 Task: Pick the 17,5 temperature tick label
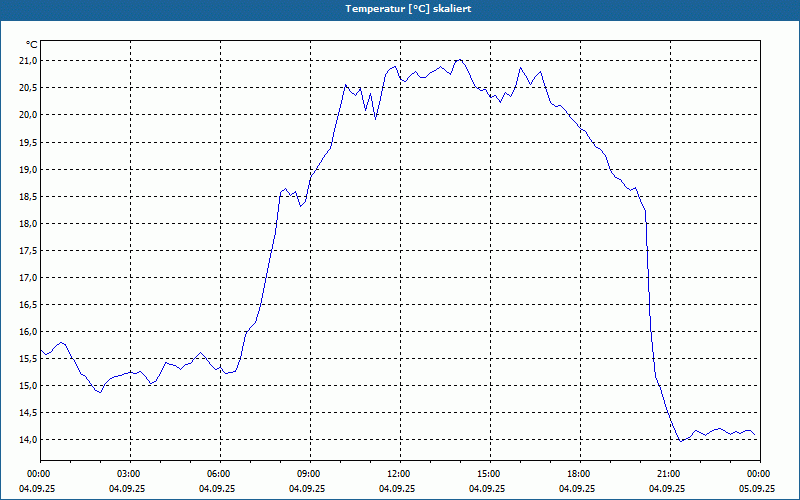pyautogui.click(x=28, y=251)
